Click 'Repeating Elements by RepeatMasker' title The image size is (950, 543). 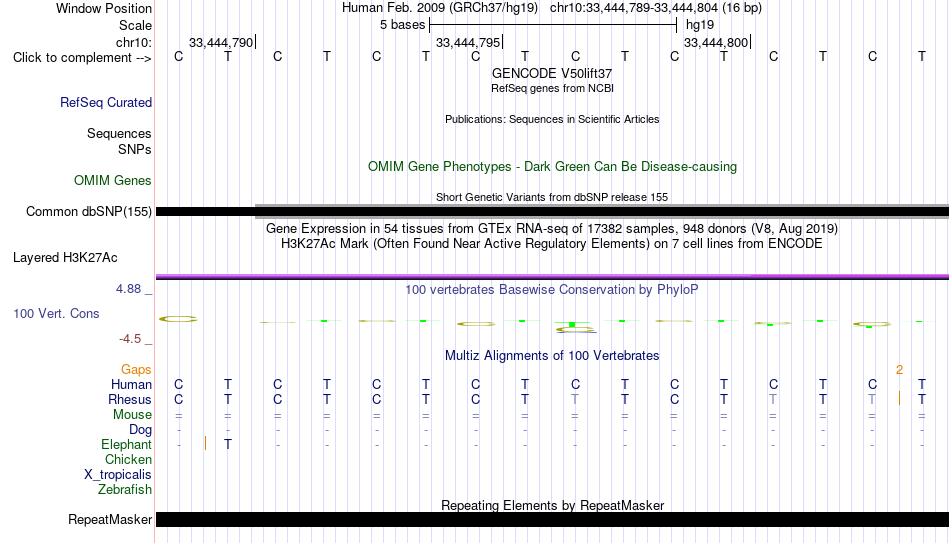(552, 505)
